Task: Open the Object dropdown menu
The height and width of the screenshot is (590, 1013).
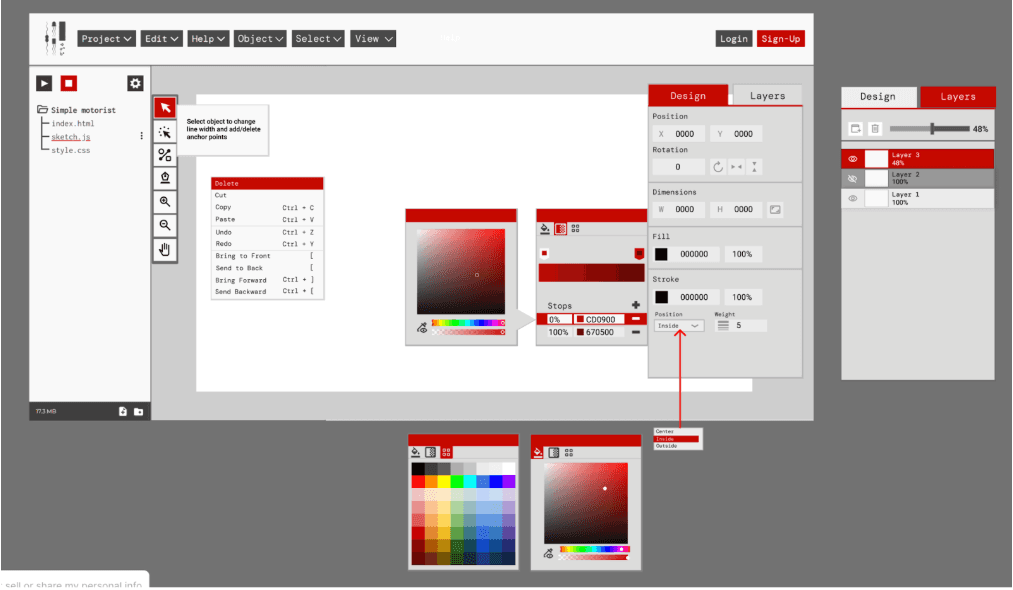Action: [260, 39]
